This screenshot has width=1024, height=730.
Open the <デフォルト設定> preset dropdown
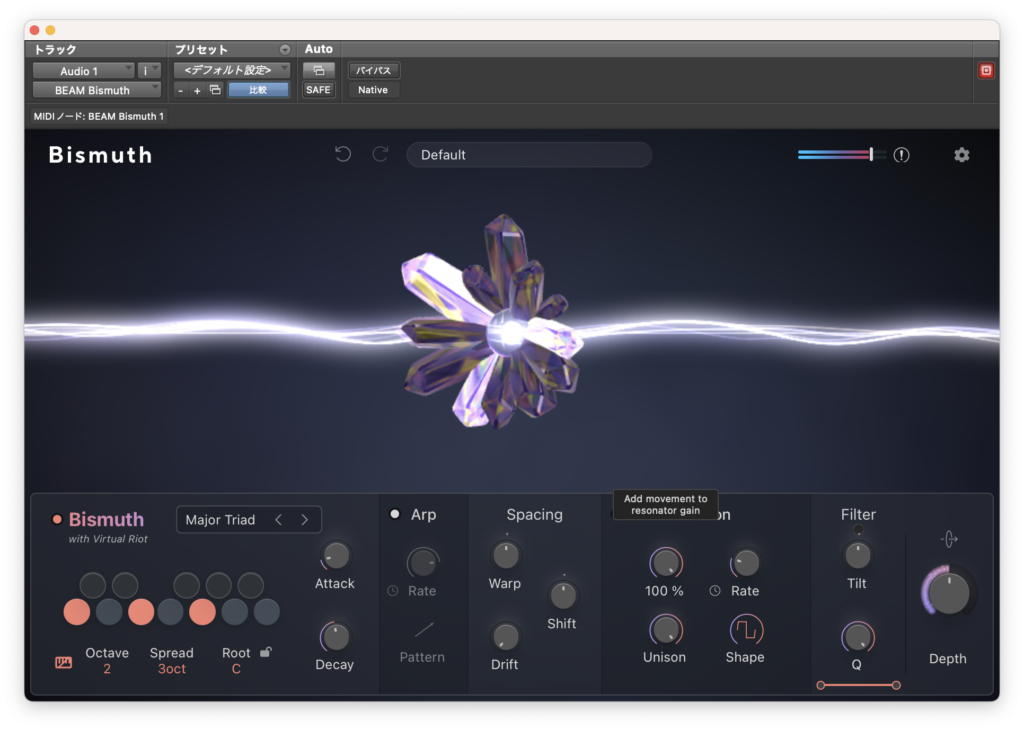232,70
